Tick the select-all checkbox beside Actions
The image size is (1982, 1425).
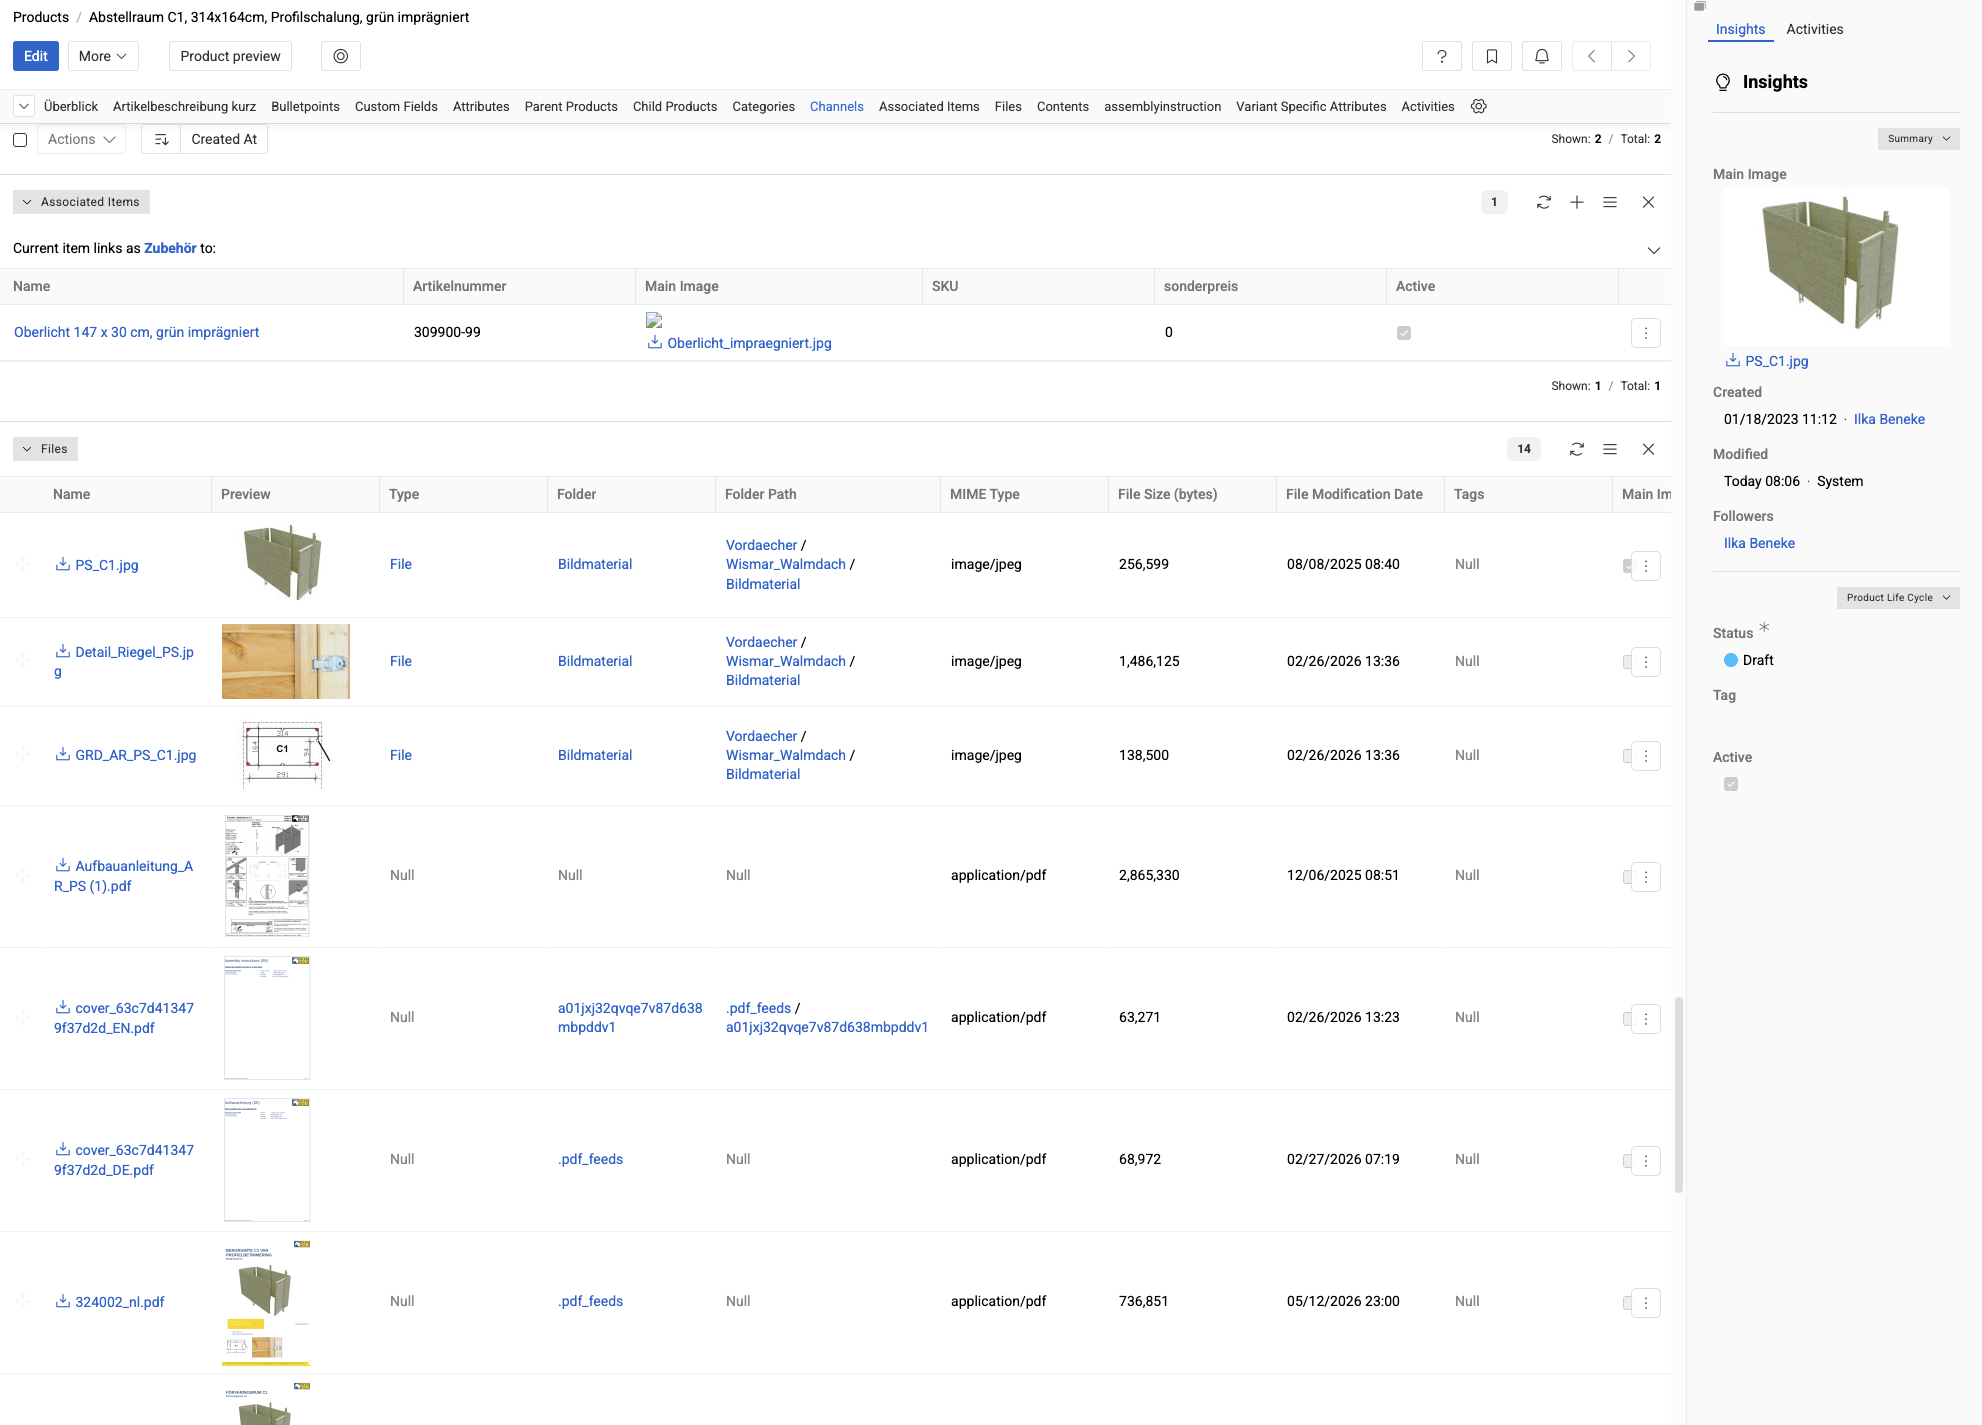pos(20,140)
